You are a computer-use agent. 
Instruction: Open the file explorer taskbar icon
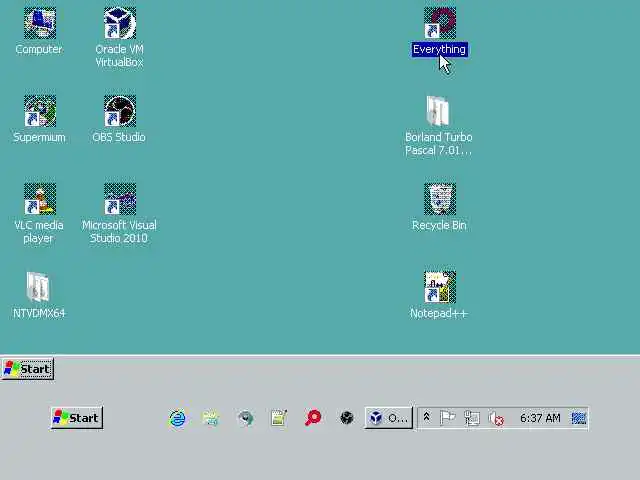[x=211, y=418]
